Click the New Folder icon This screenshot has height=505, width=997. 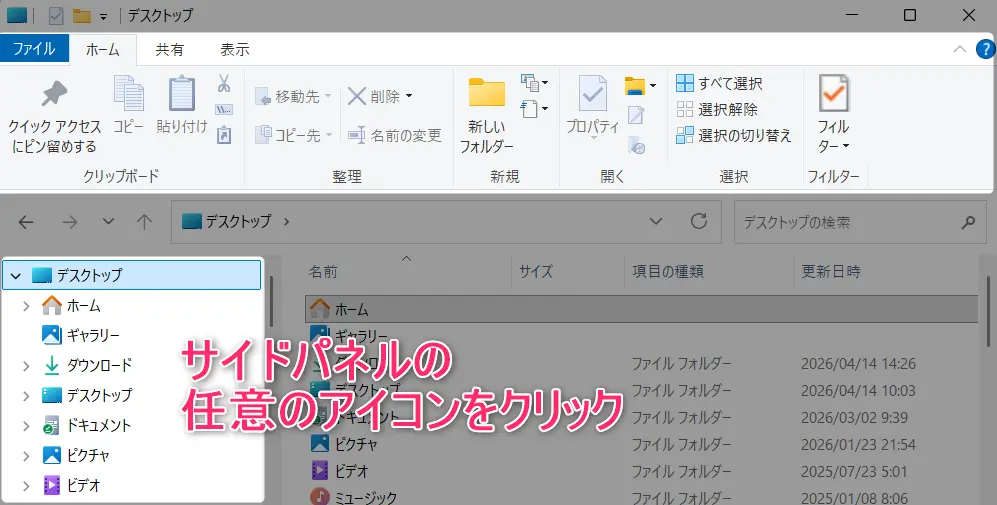coord(487,93)
